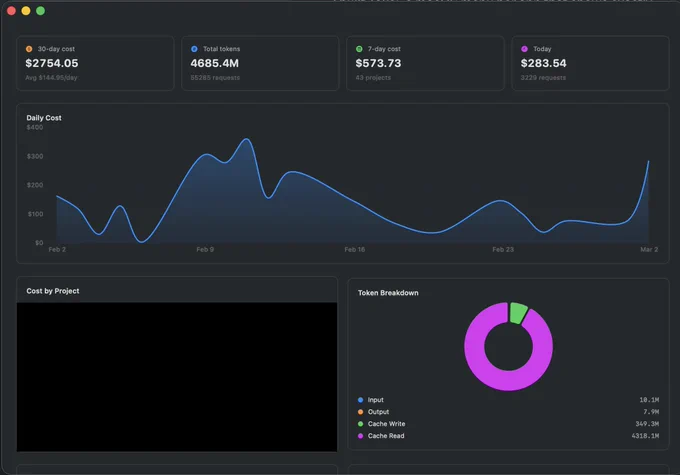The image size is (680, 475).
Task: Select the 4685.4M total tokens value
Action: pos(215,63)
